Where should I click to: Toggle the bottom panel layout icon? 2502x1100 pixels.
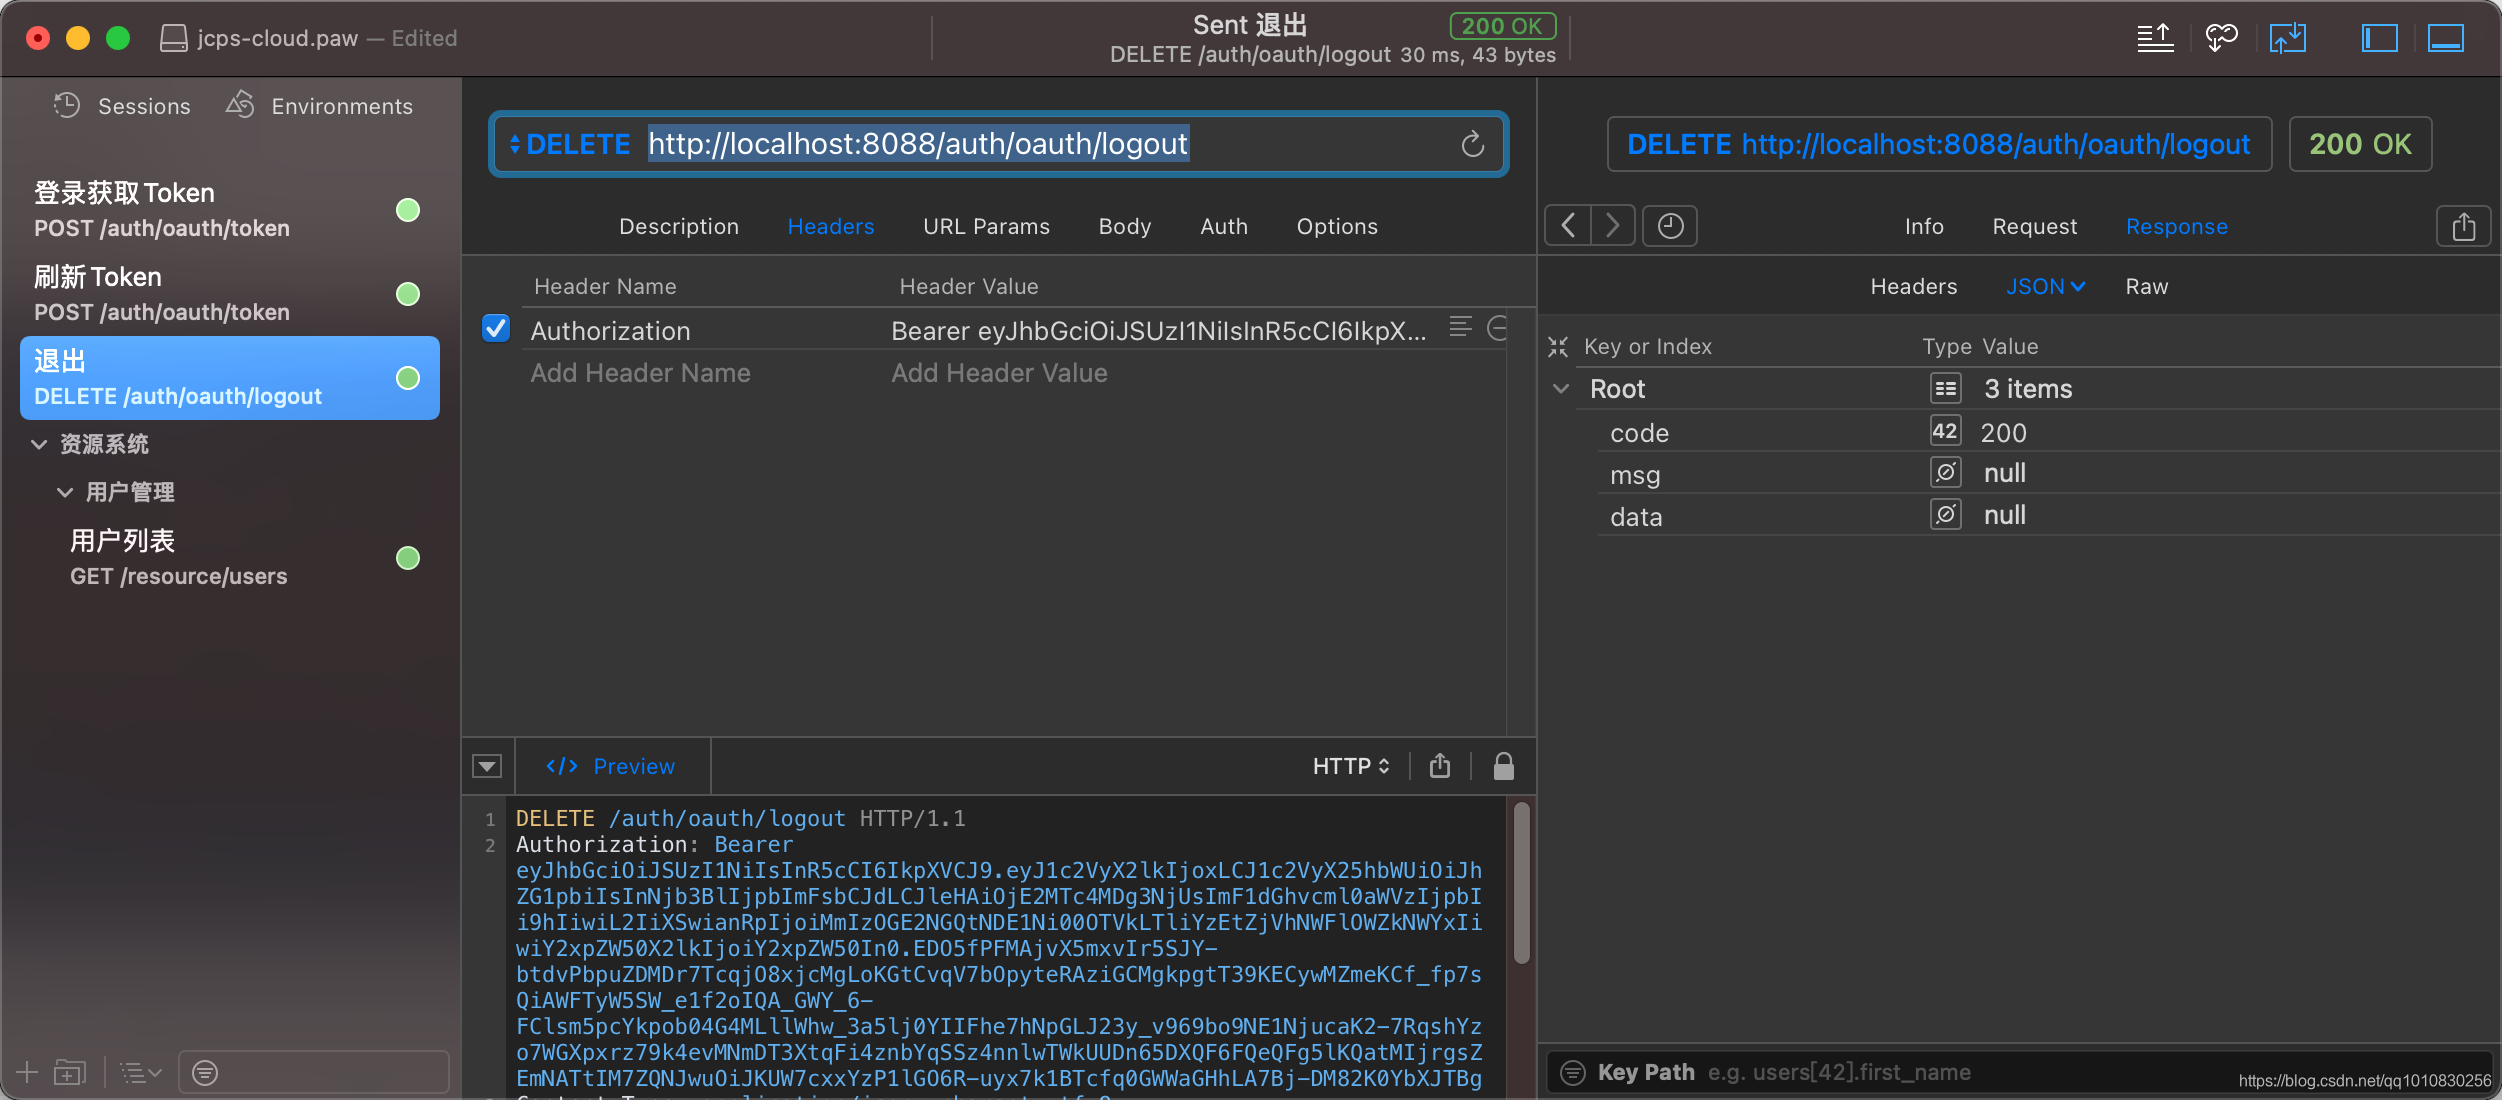2445,38
